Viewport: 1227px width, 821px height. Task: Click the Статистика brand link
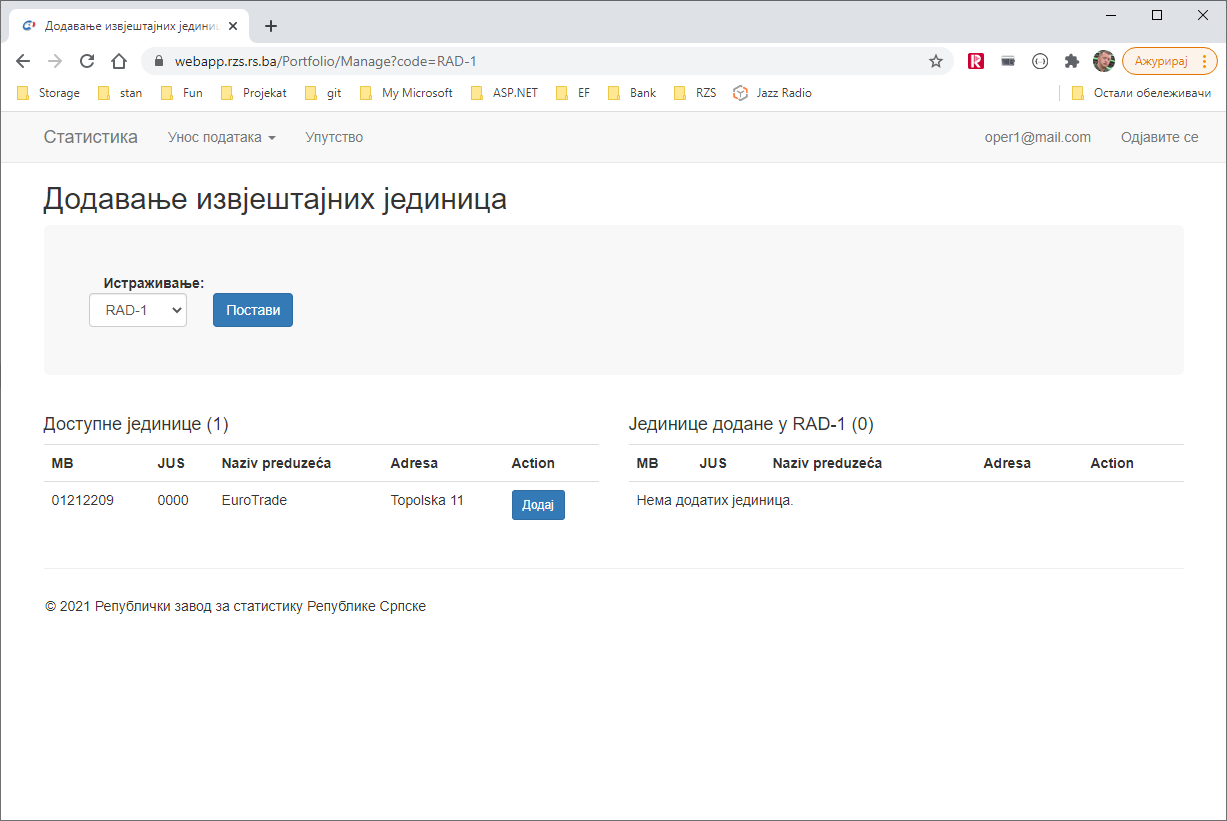[x=90, y=137]
